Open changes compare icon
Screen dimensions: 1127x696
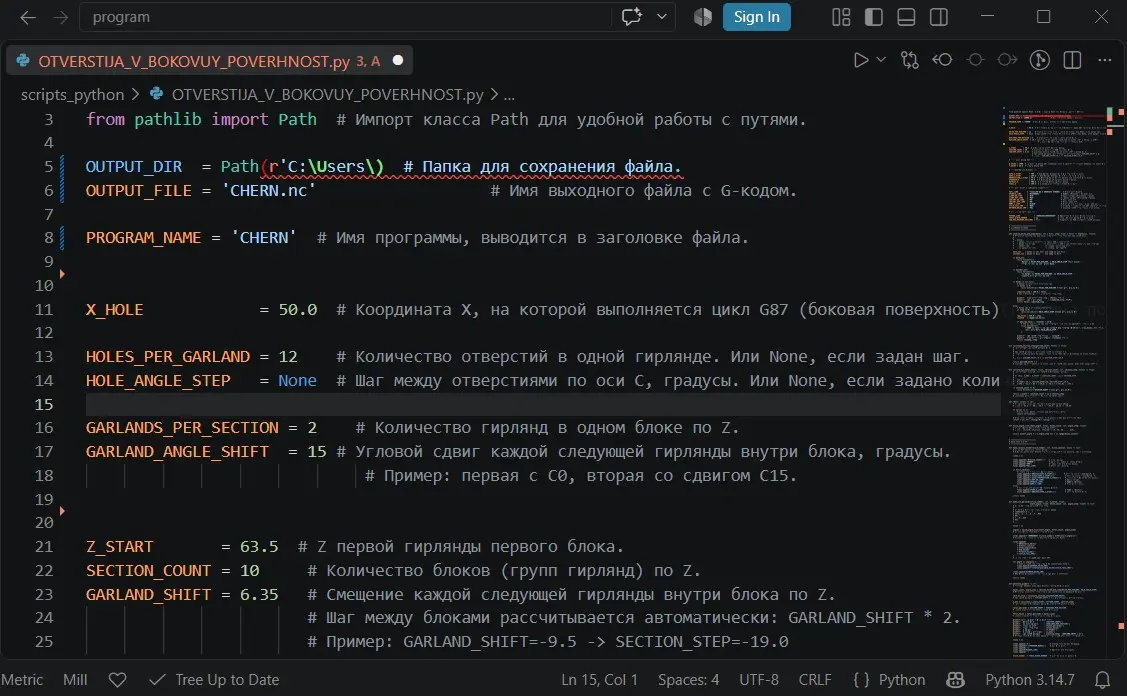(x=910, y=60)
